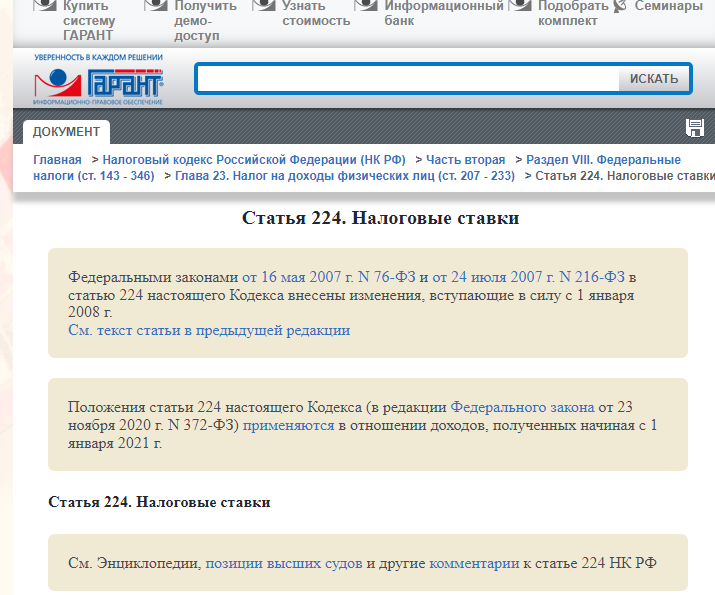Viewport: 715px width, 595px height.
Task: Open Получить демо-доступ link
Action: 205,21
